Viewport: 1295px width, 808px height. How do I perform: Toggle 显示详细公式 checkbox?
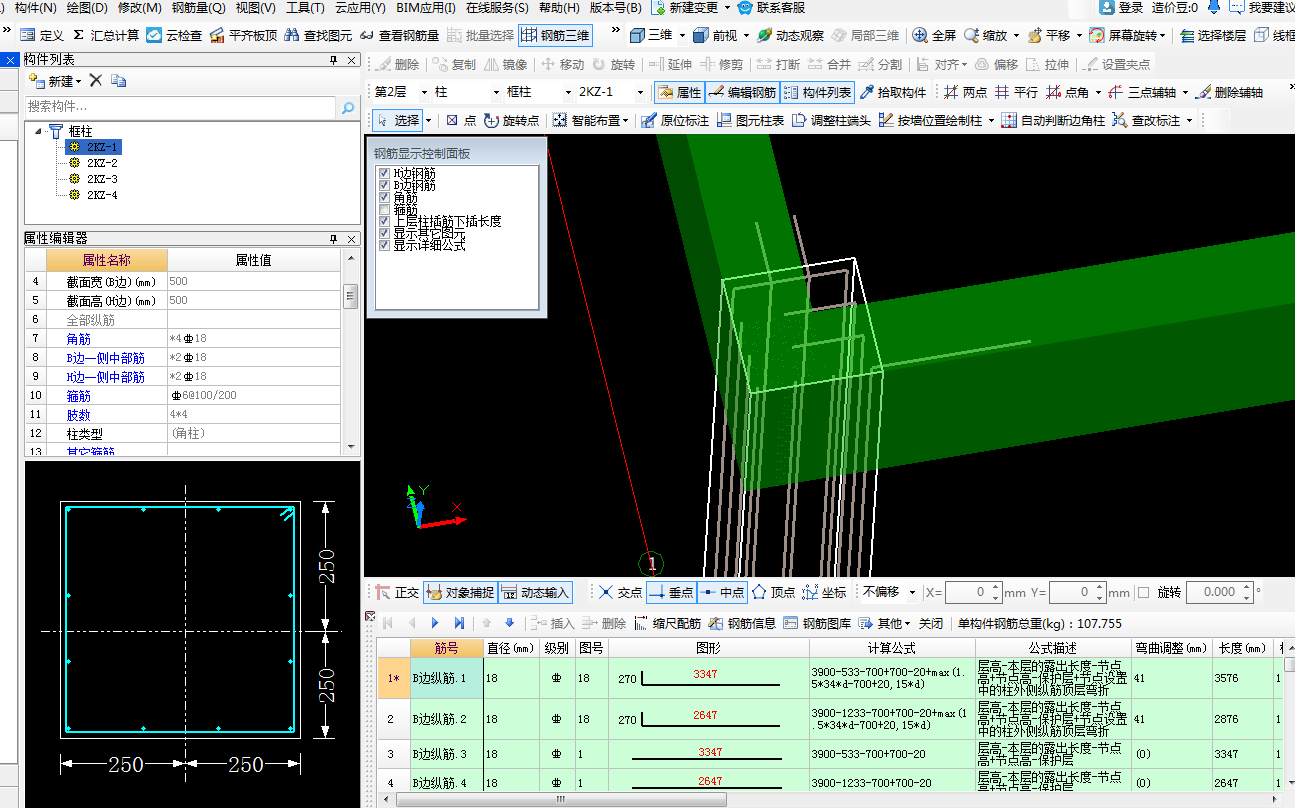pos(384,244)
